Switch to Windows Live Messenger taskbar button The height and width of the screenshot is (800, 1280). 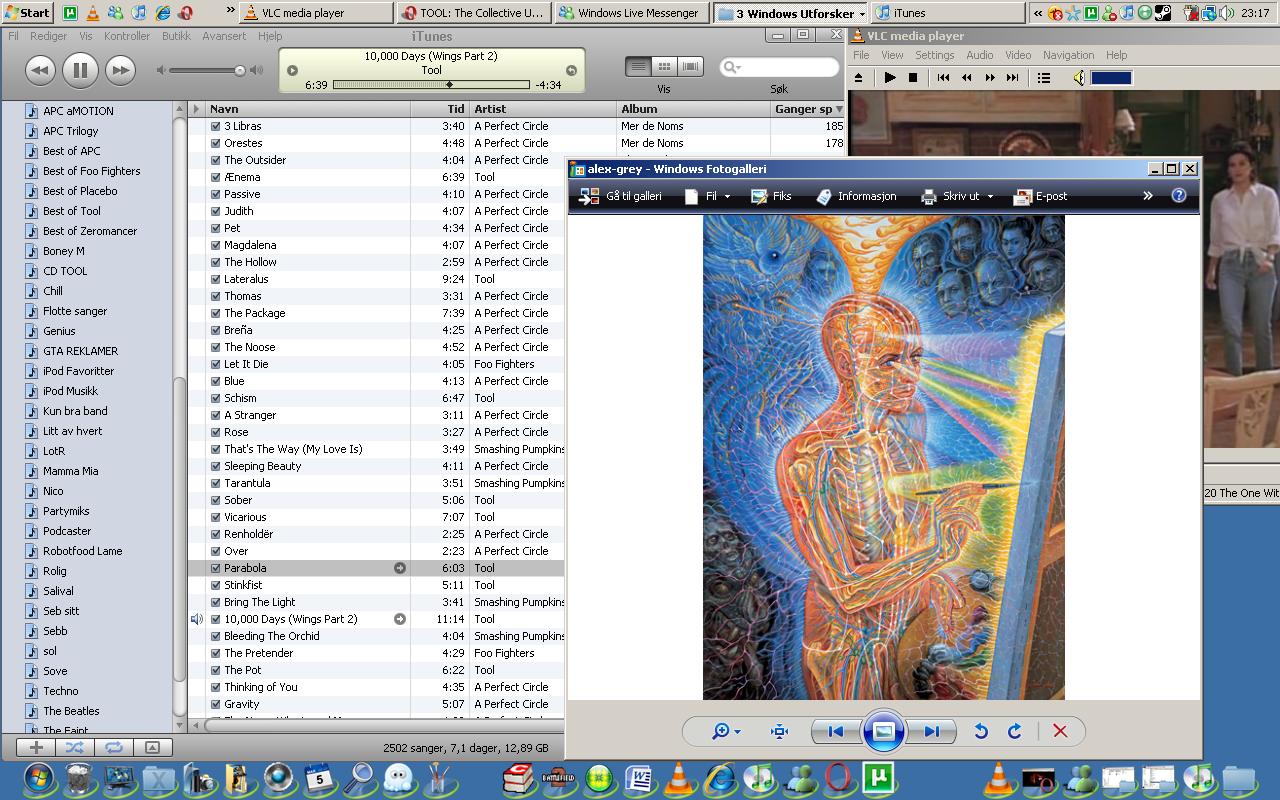(632, 13)
